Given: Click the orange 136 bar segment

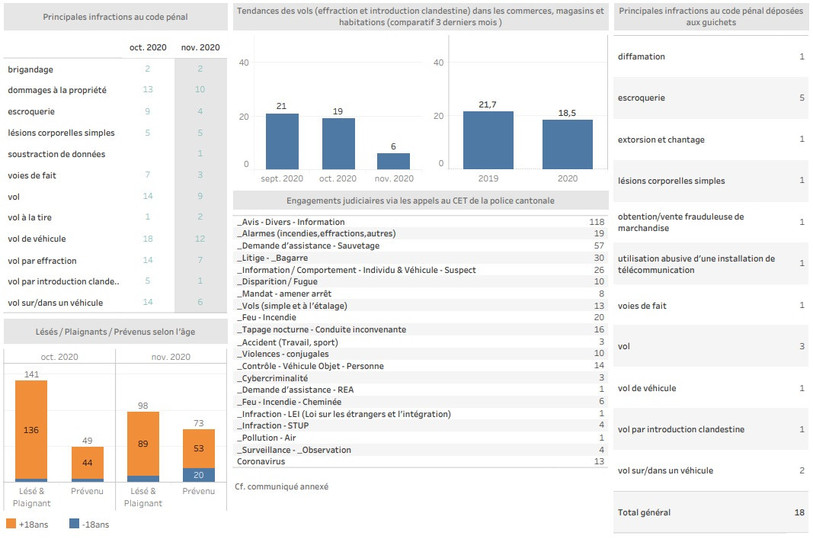Looking at the screenshot, I should tap(31, 430).
